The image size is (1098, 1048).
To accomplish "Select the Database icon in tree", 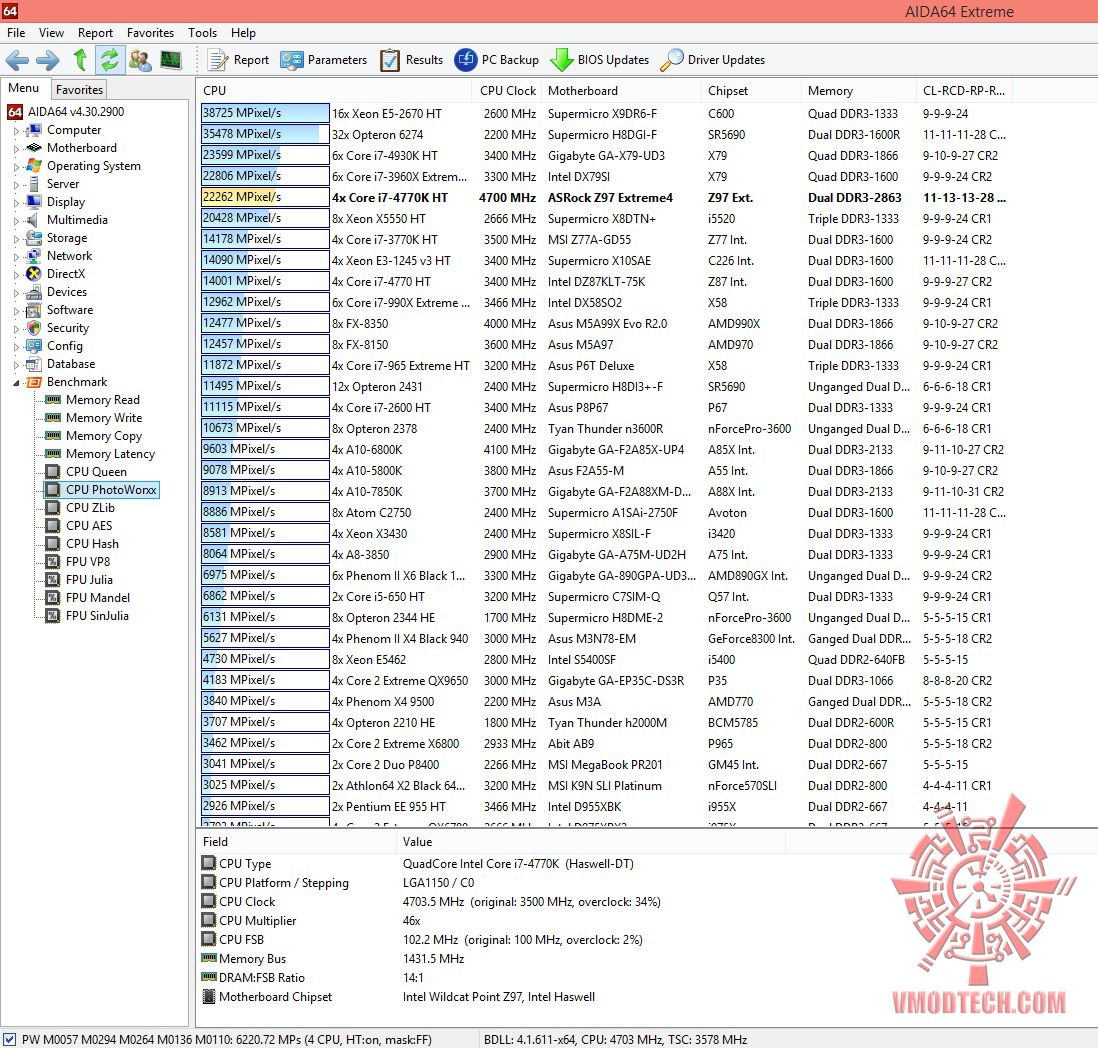I will 34,364.
